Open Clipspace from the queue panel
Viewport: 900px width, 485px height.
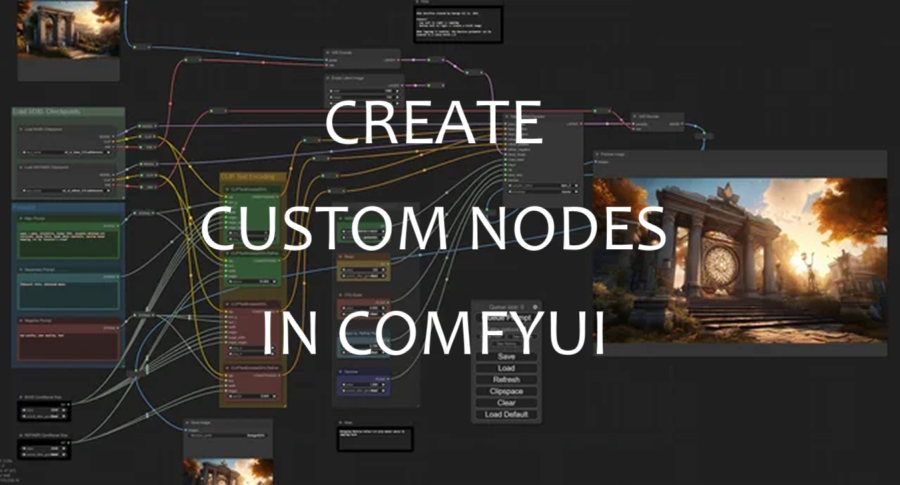tap(506, 391)
